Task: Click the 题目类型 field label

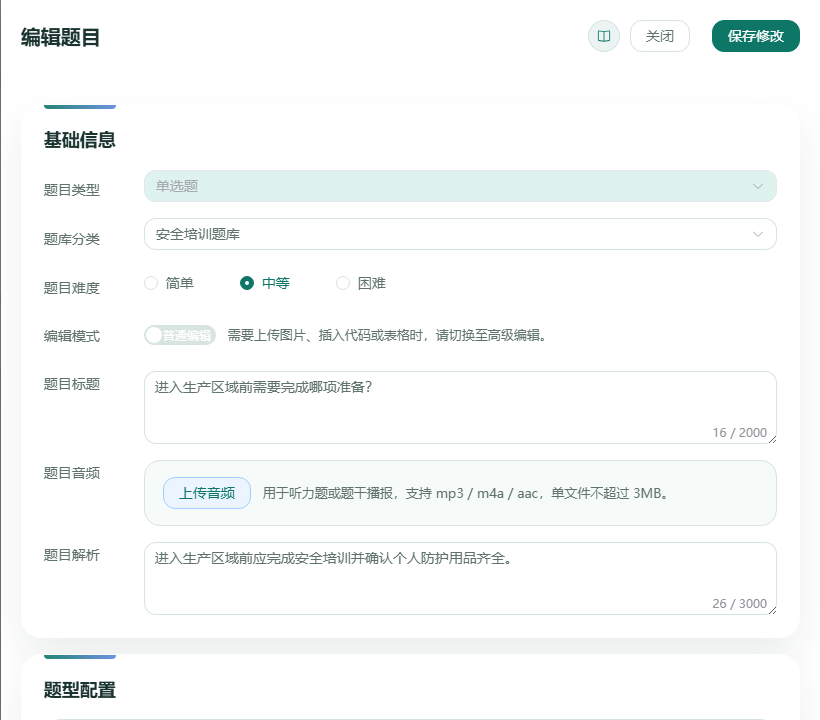Action: (72, 190)
